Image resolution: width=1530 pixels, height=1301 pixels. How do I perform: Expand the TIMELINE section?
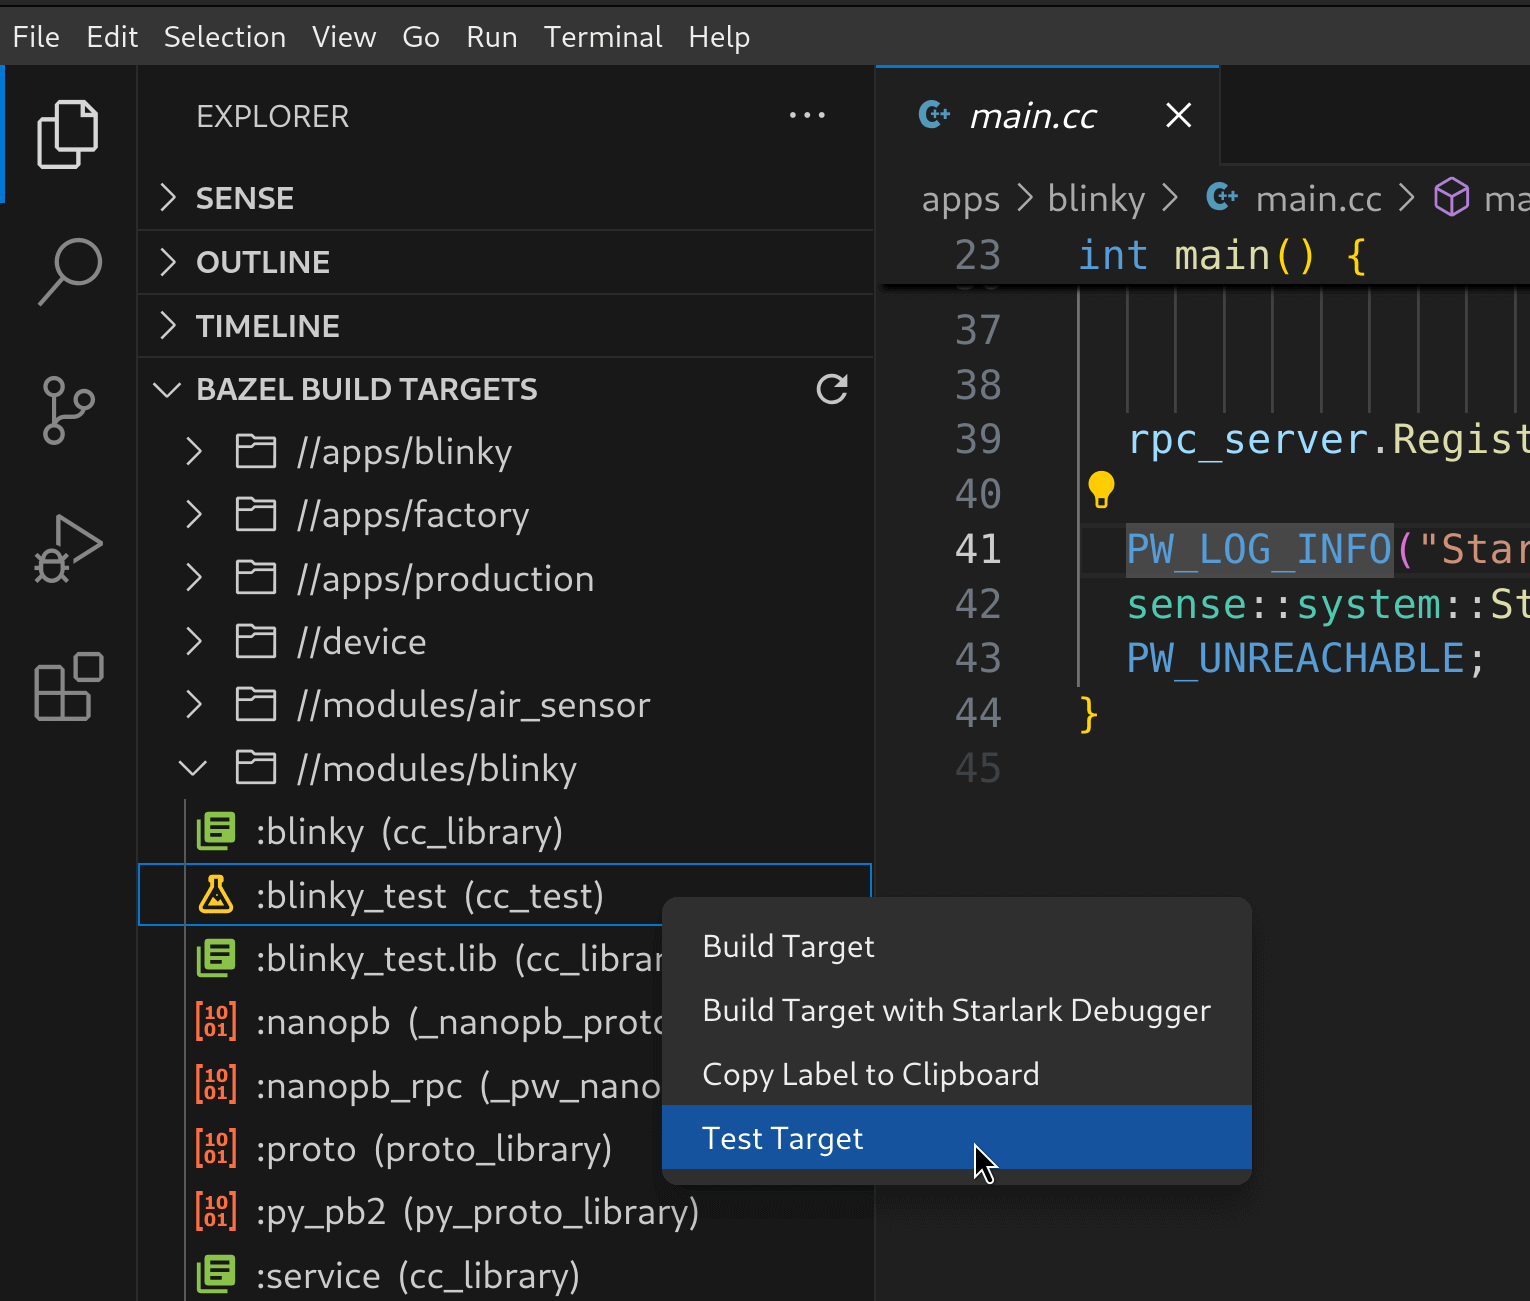point(168,326)
